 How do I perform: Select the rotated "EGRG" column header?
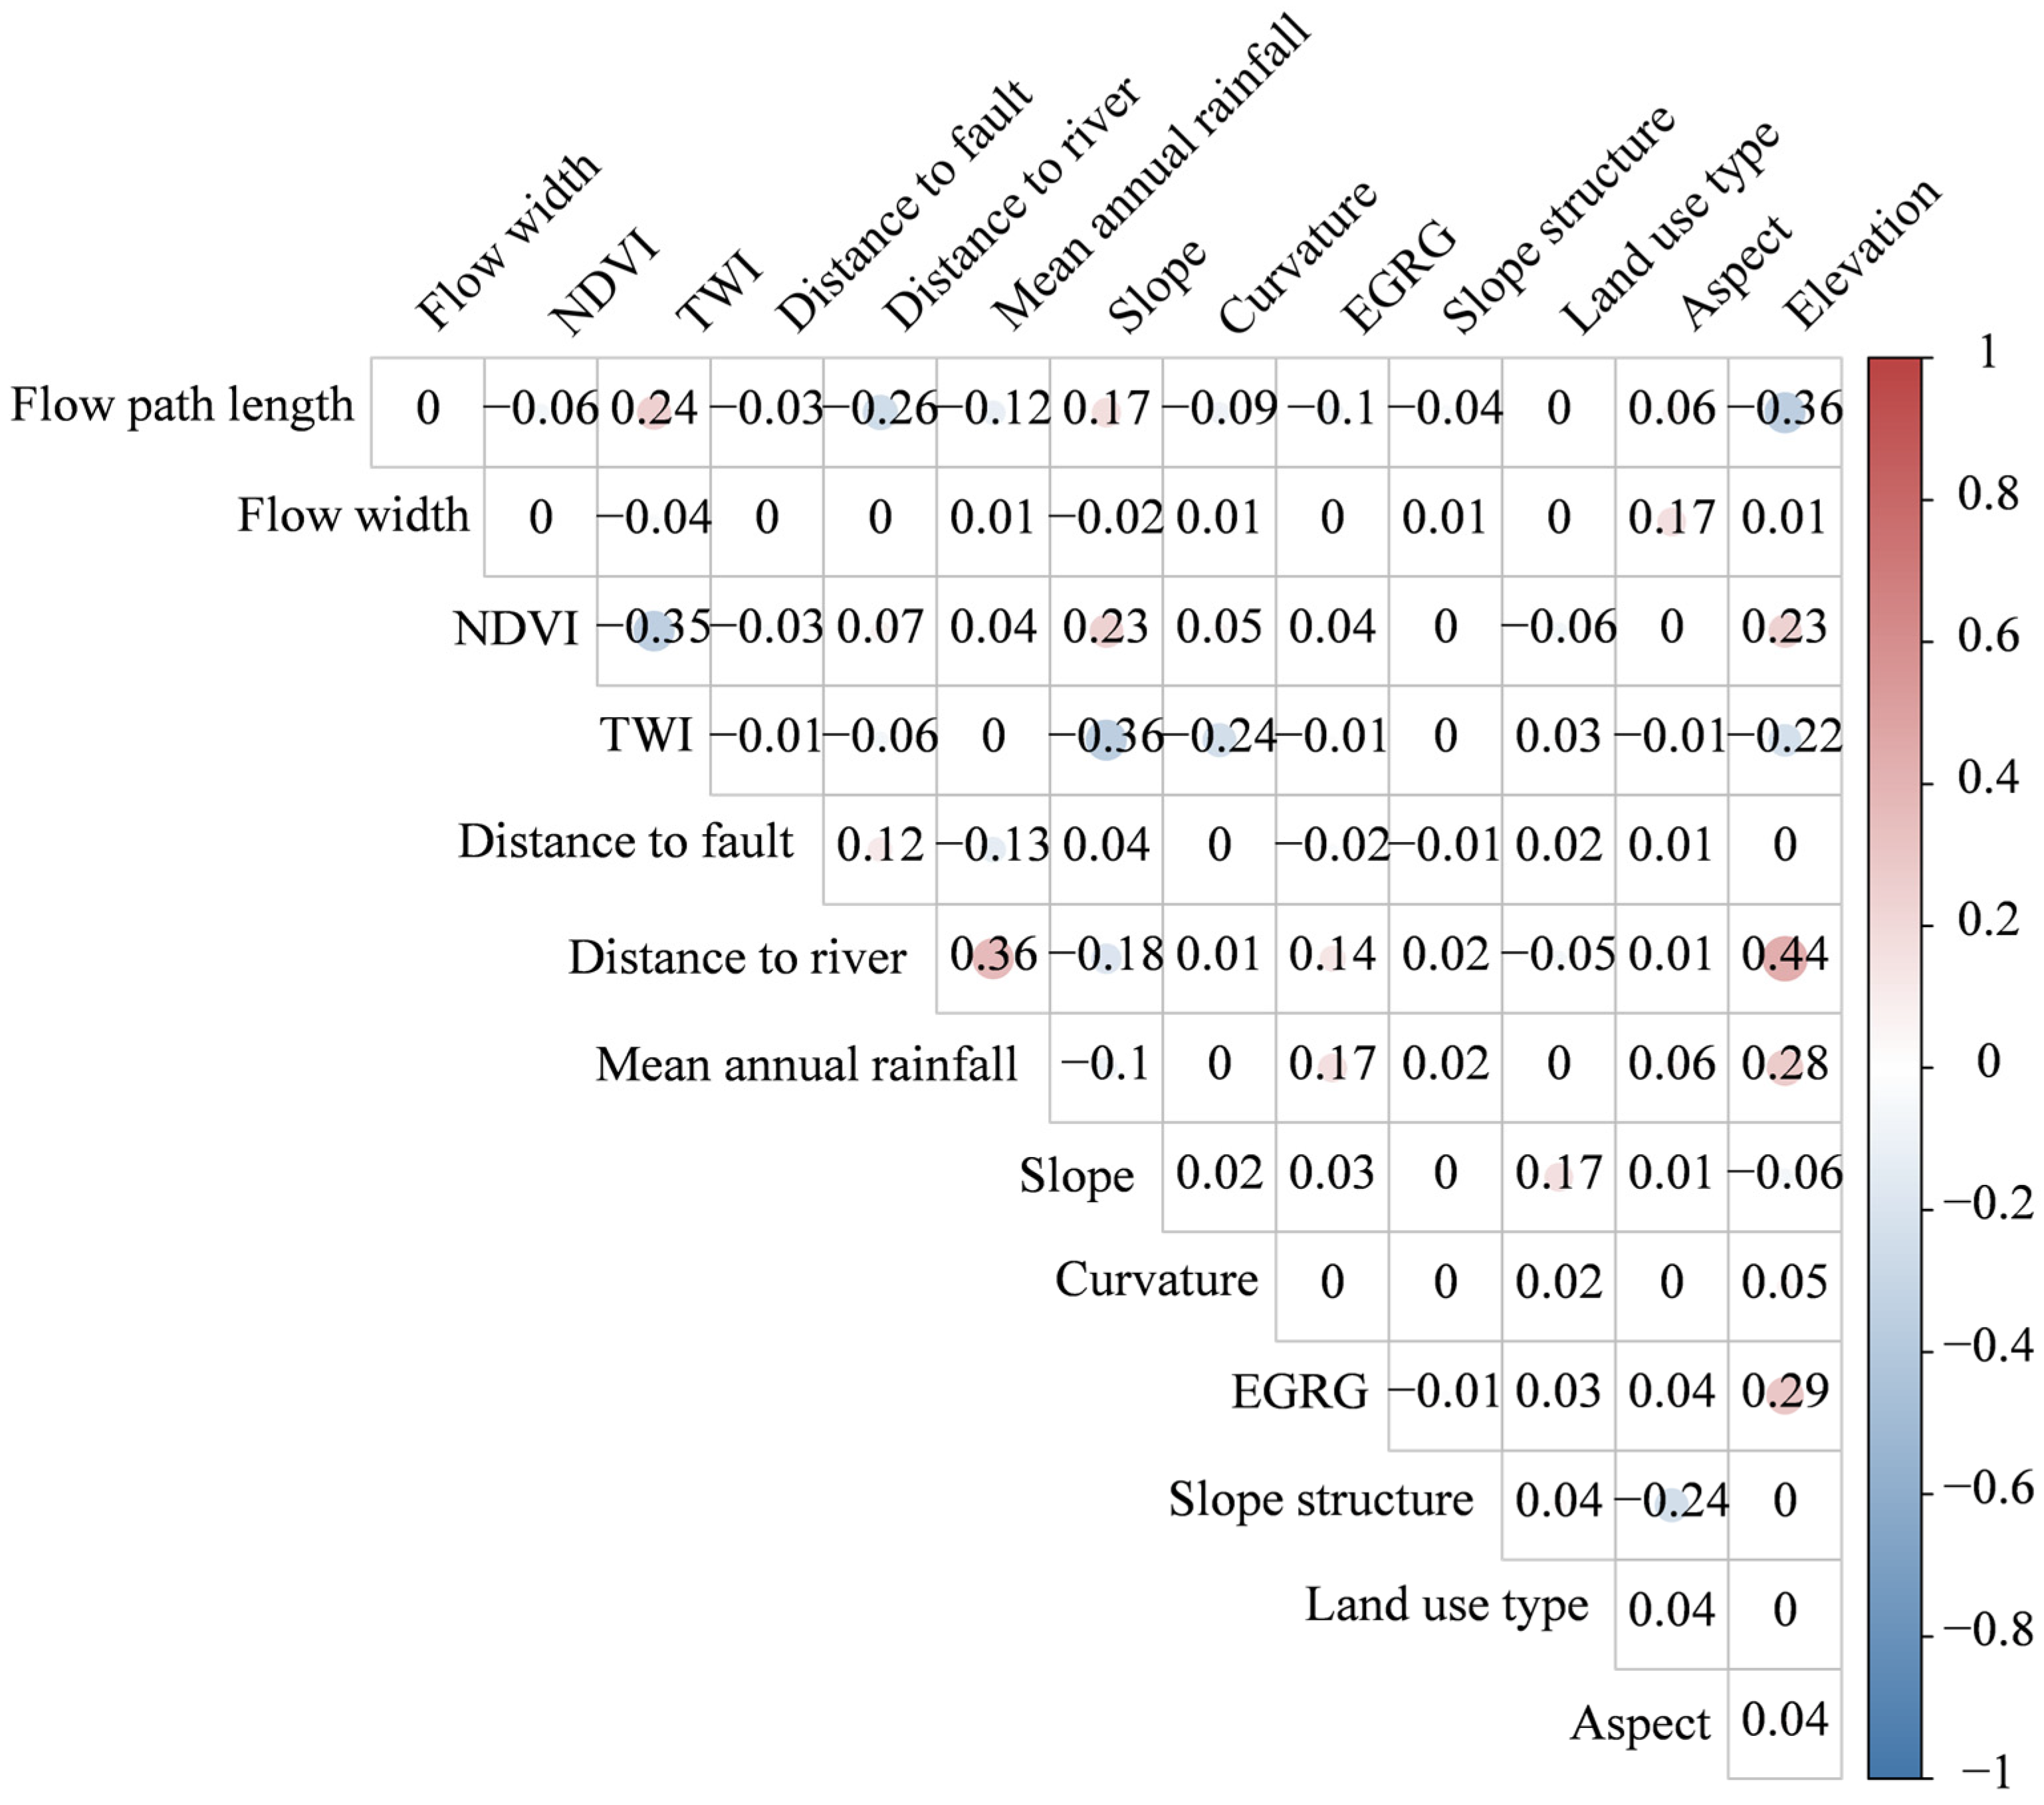(x=1397, y=277)
